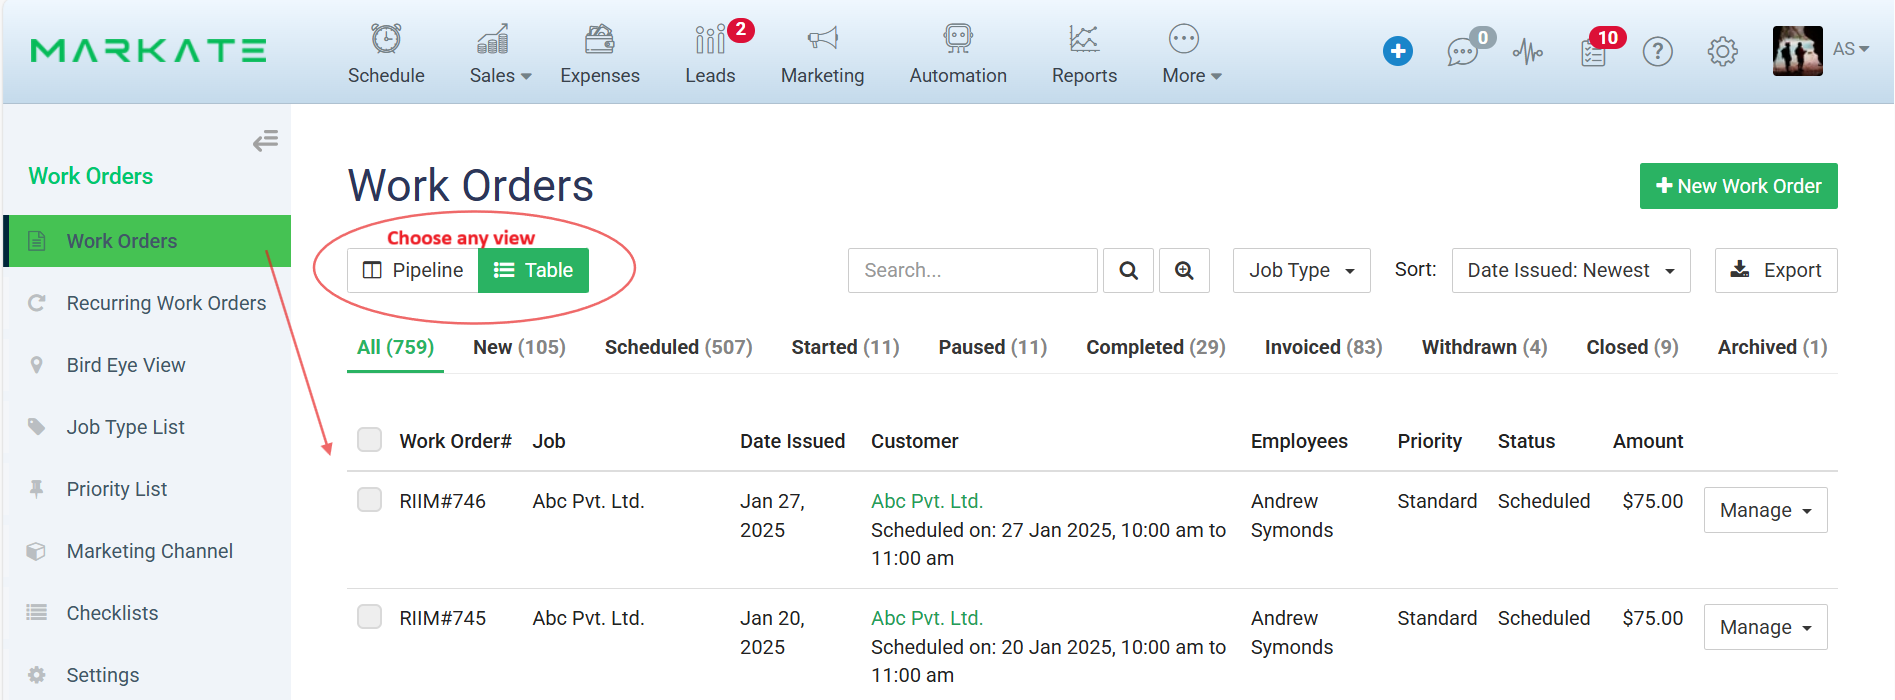The height and width of the screenshot is (700, 1895).
Task: Click the RIIM#746 work order number
Action: 442,501
